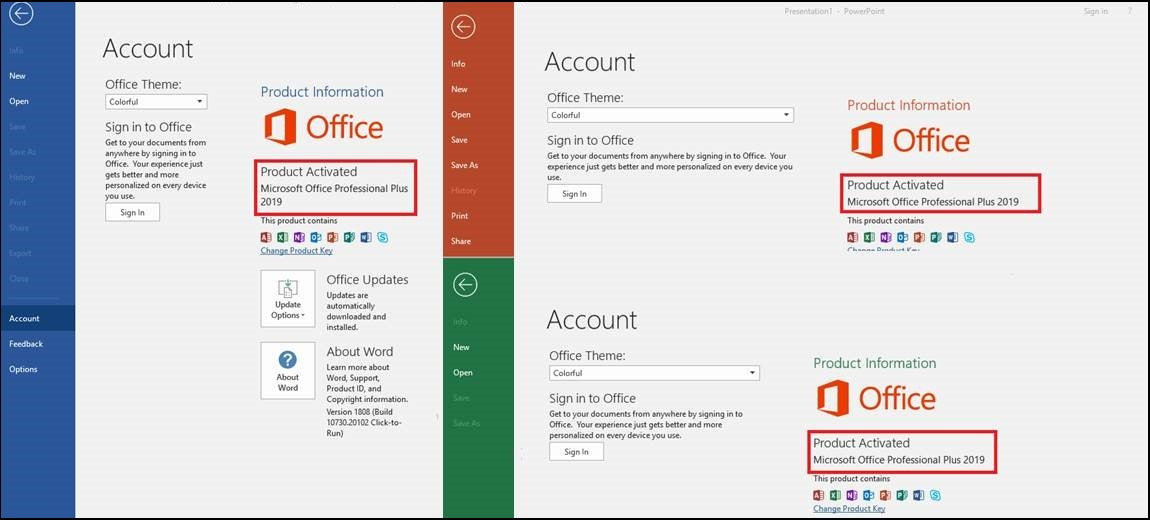Click Change Product Key link in Word panel
The height and width of the screenshot is (520, 1150).
tap(296, 251)
